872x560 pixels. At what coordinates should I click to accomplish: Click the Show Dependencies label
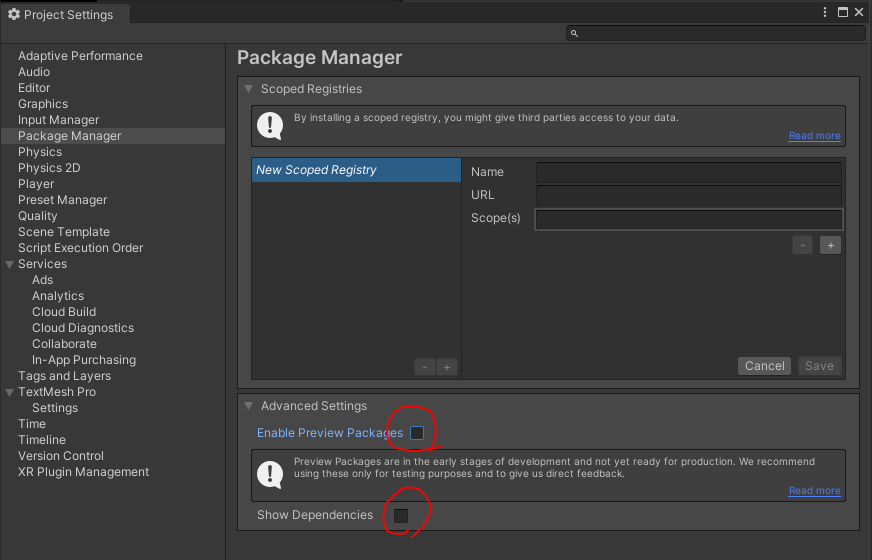click(x=315, y=515)
